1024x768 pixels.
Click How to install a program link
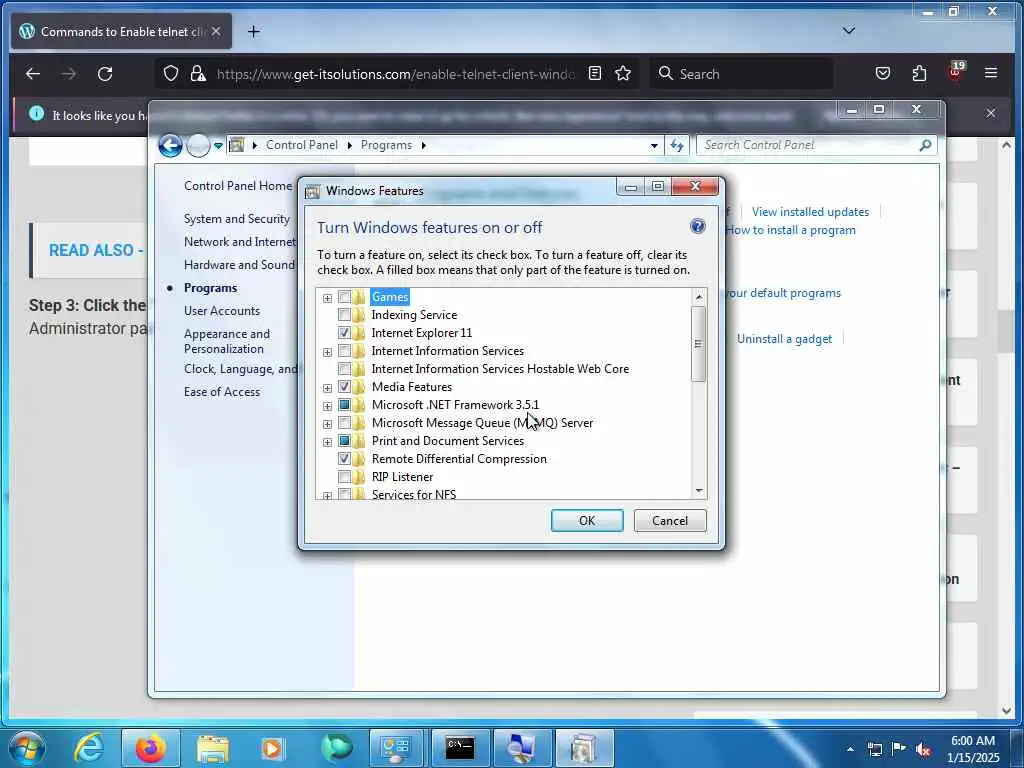(790, 230)
